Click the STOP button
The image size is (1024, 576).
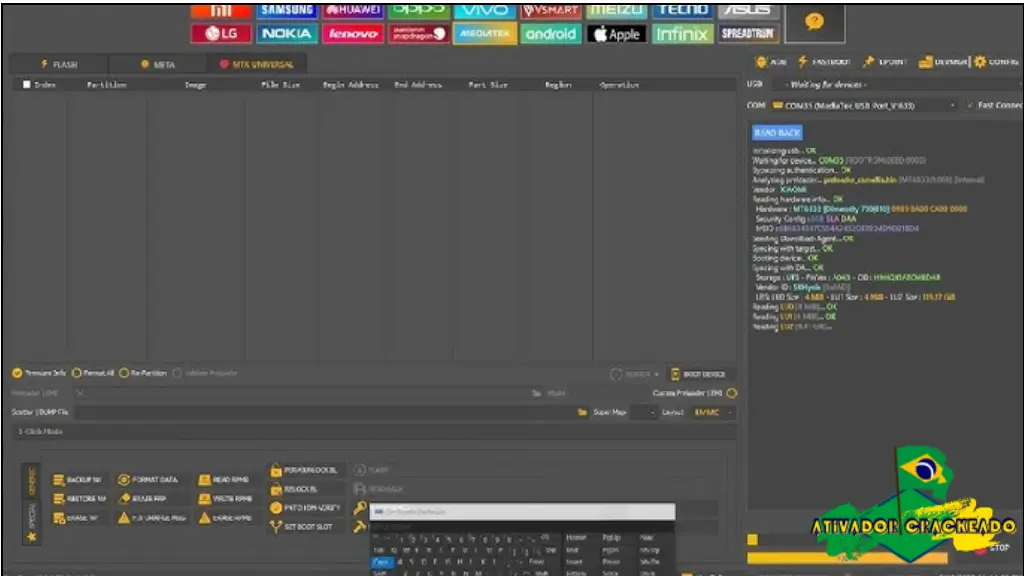(x=993, y=548)
